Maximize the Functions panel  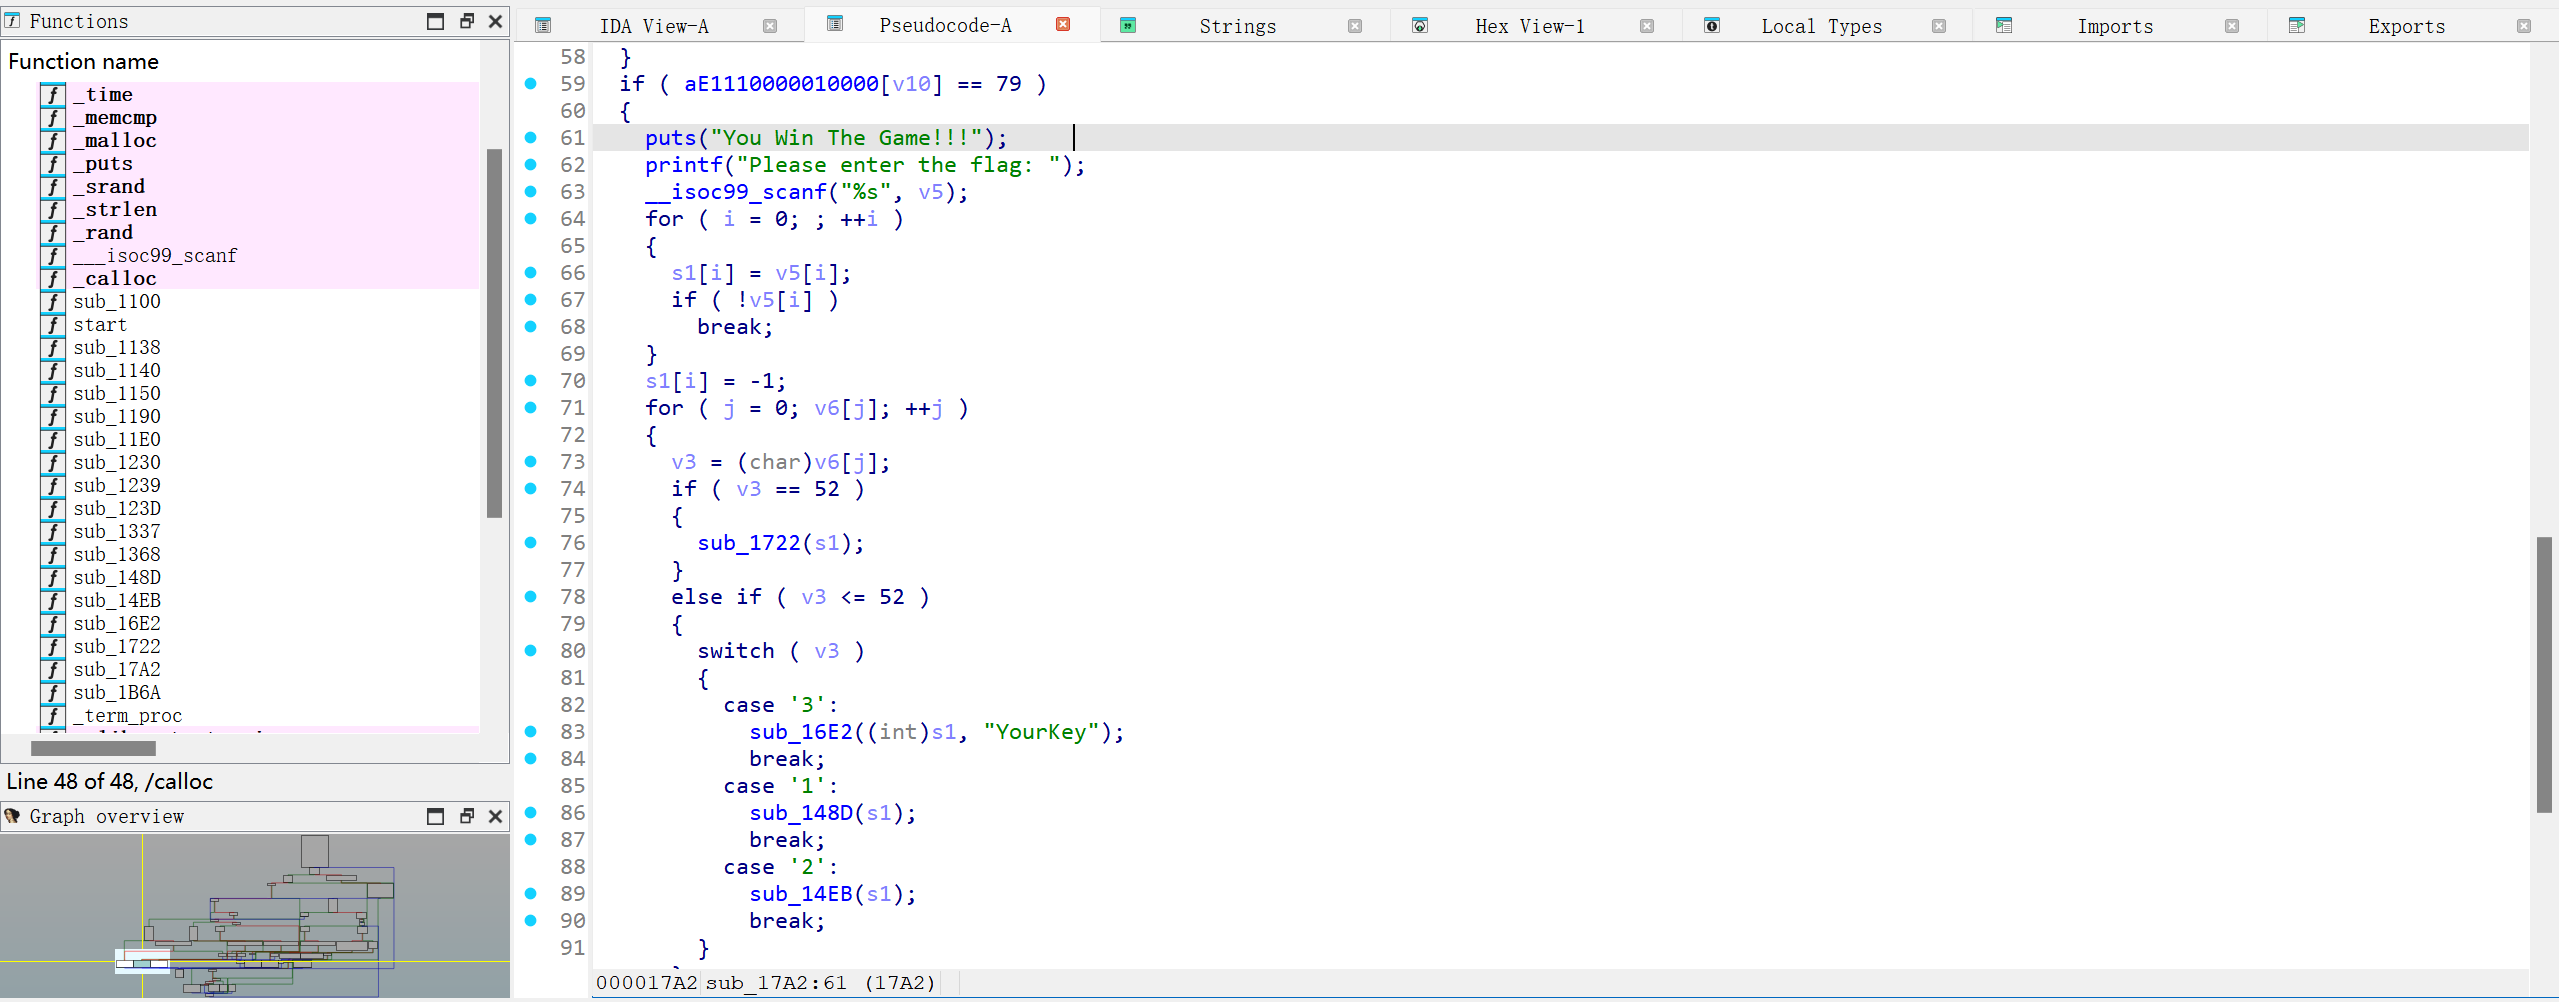click(x=435, y=21)
